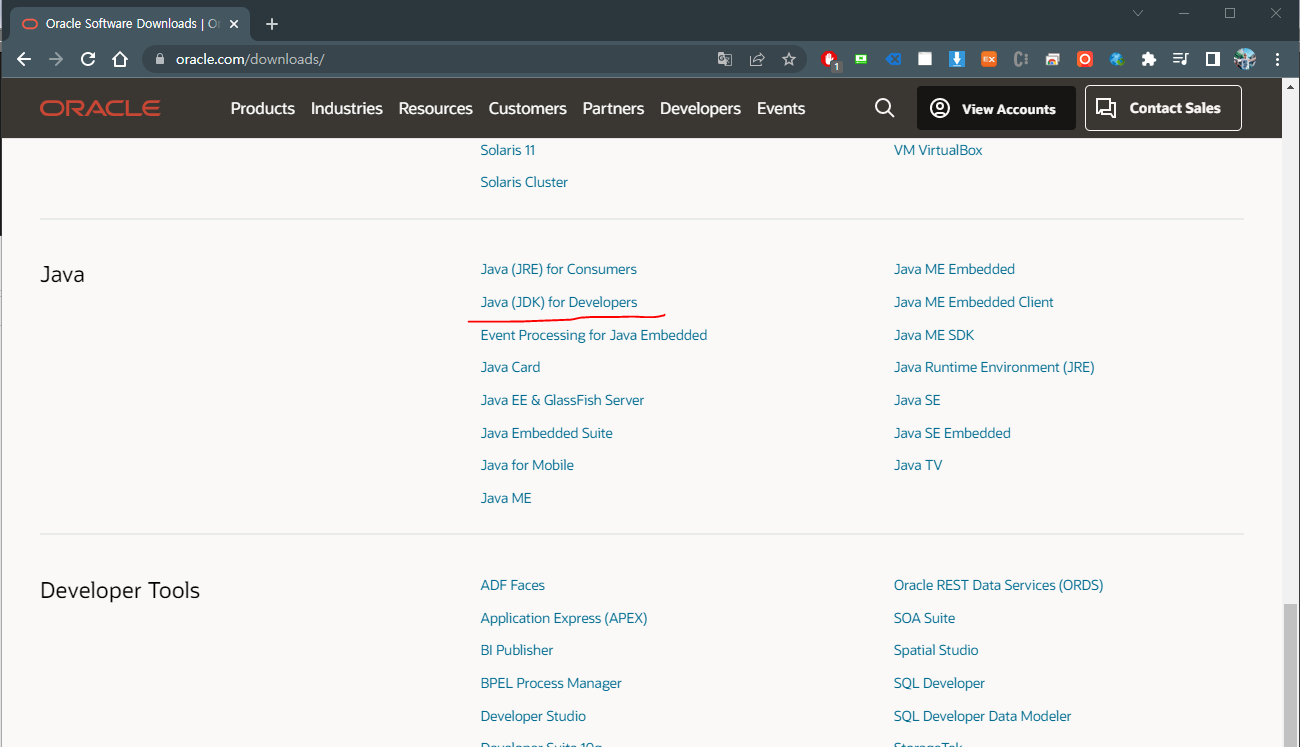Screen dimensions: 1300x747
Task: Open the orange EX extension icon
Action: pyautogui.click(x=989, y=59)
